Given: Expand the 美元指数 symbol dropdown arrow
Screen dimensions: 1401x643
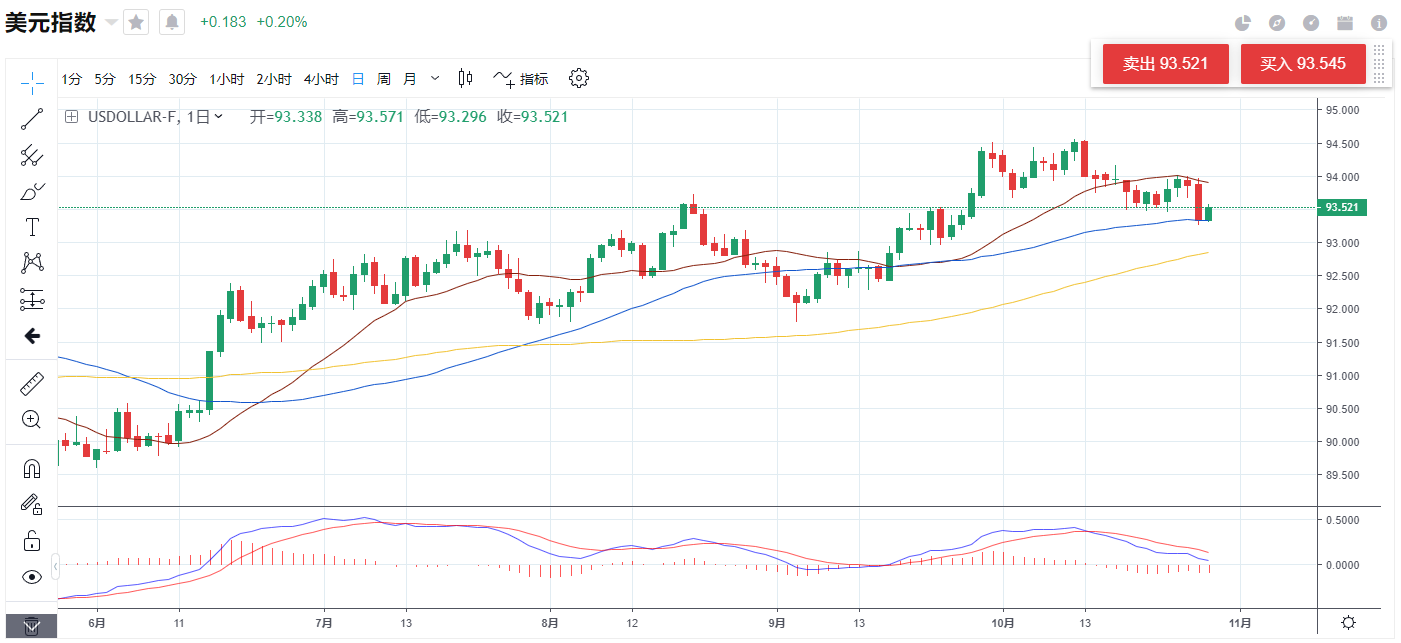Looking at the screenshot, I should tap(110, 22).
